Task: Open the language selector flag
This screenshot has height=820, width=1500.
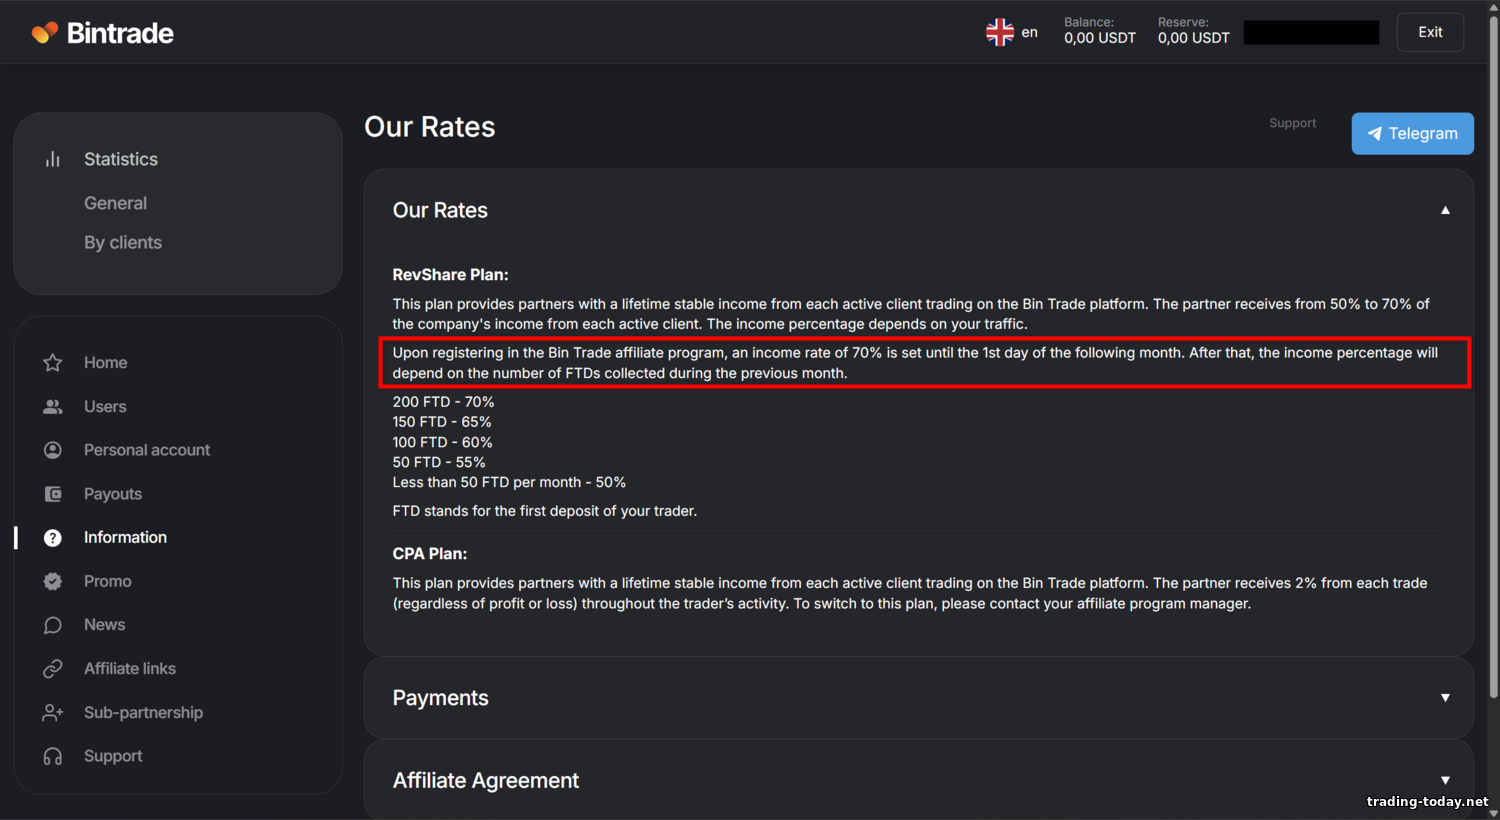Action: pyautogui.click(x=1000, y=33)
